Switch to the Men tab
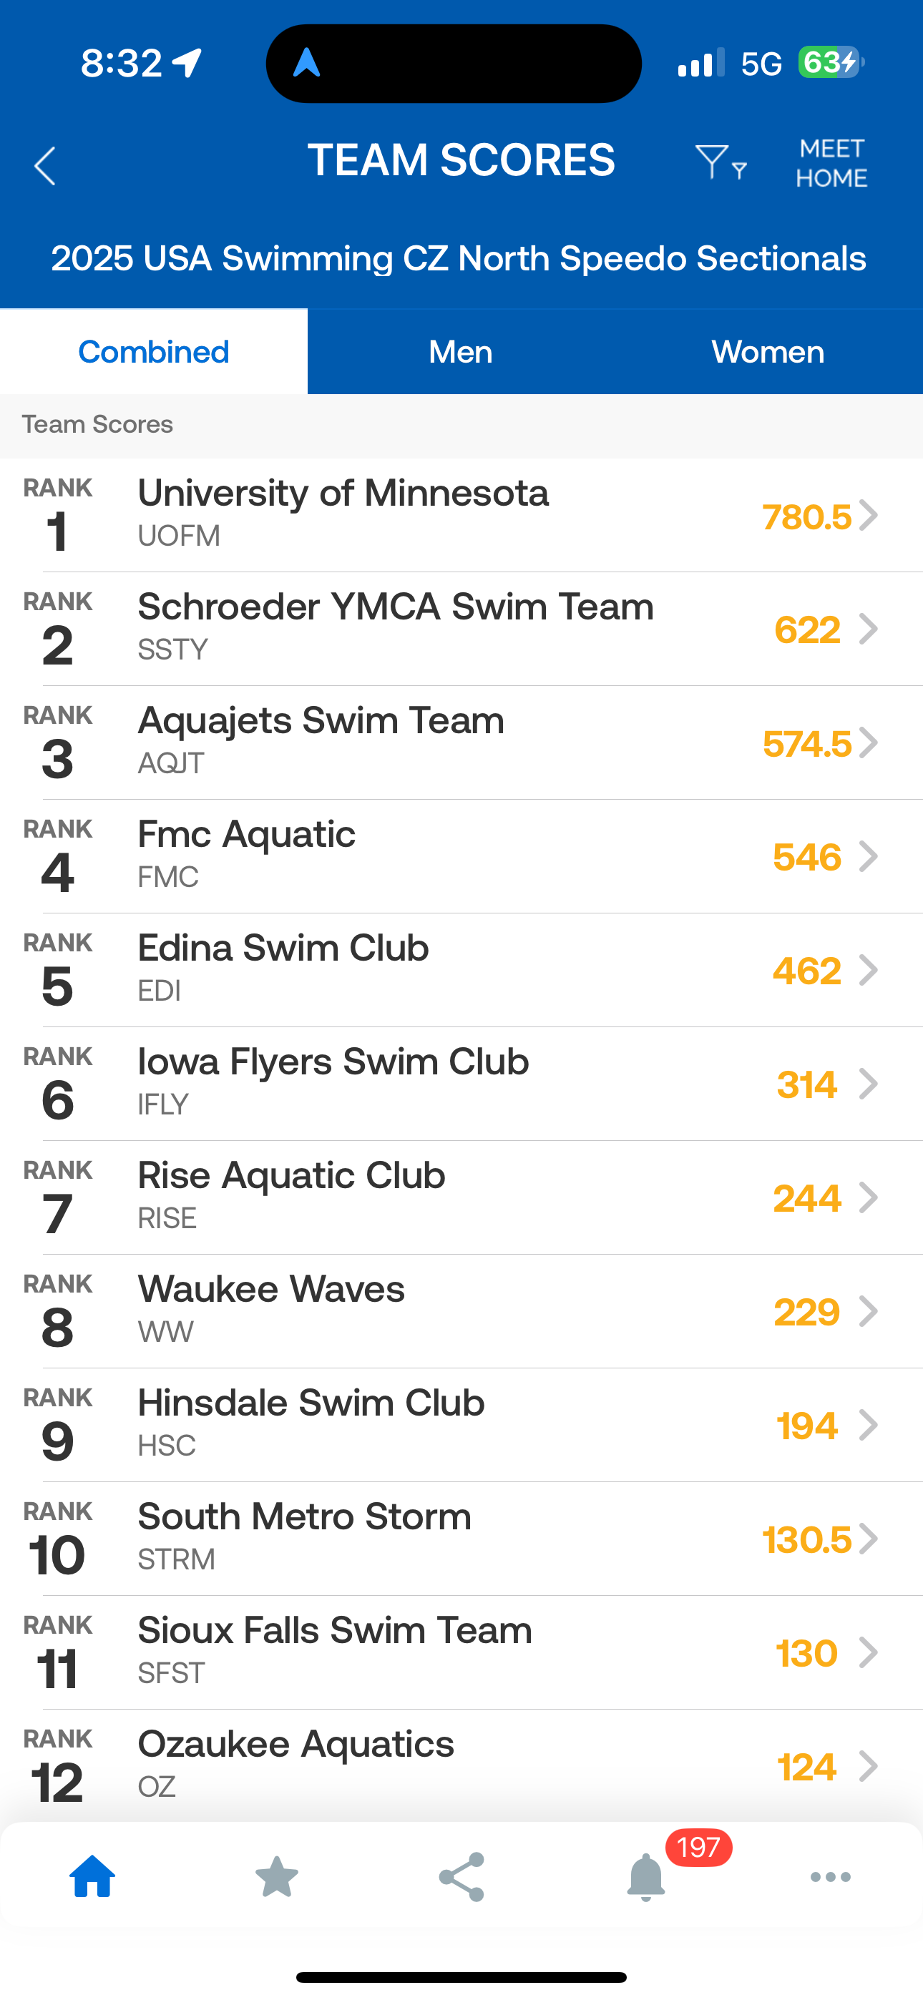Viewport: 923px width, 2000px height. [x=461, y=352]
